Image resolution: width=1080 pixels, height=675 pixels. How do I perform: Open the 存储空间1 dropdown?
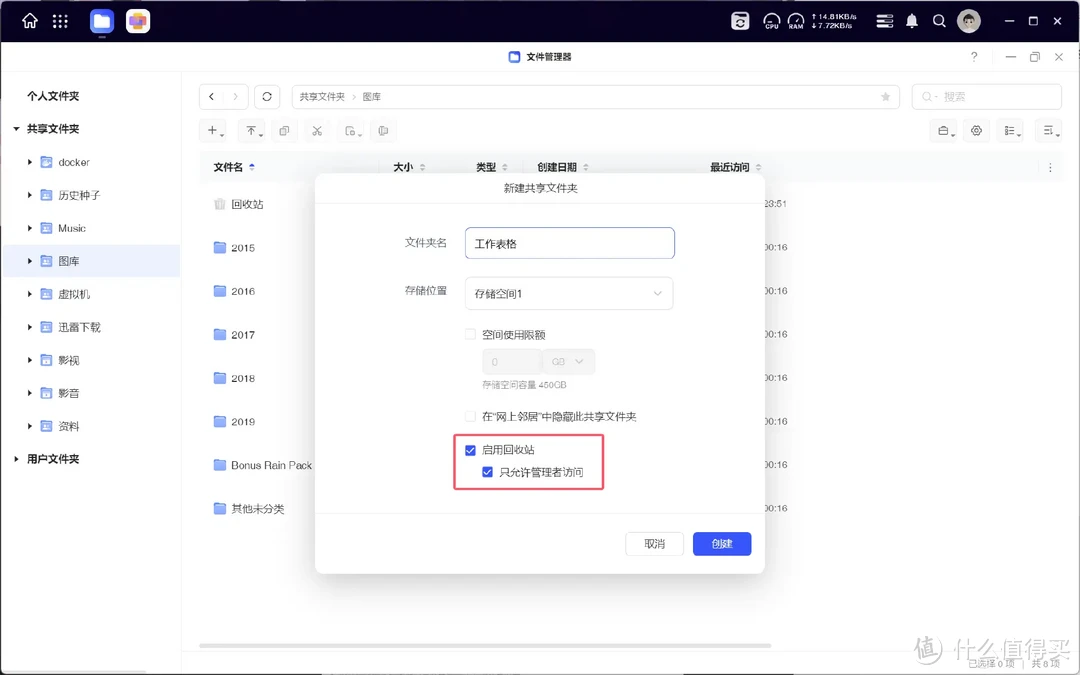point(568,293)
